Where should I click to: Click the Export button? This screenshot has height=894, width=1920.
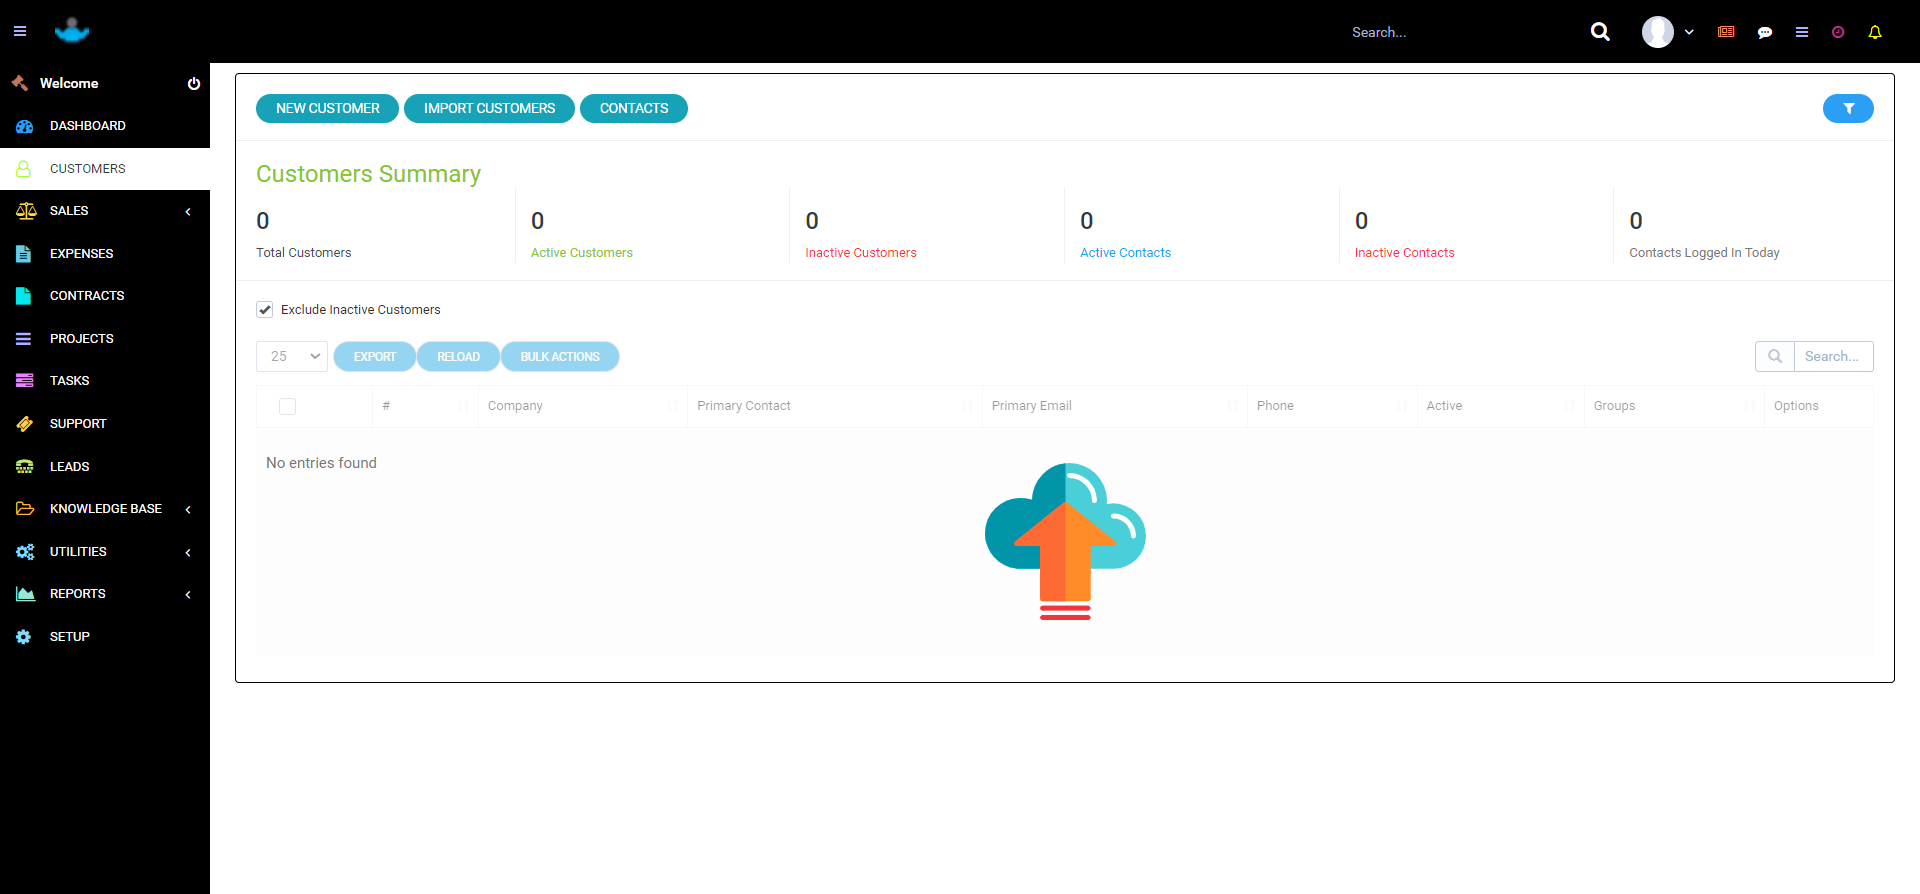375,357
